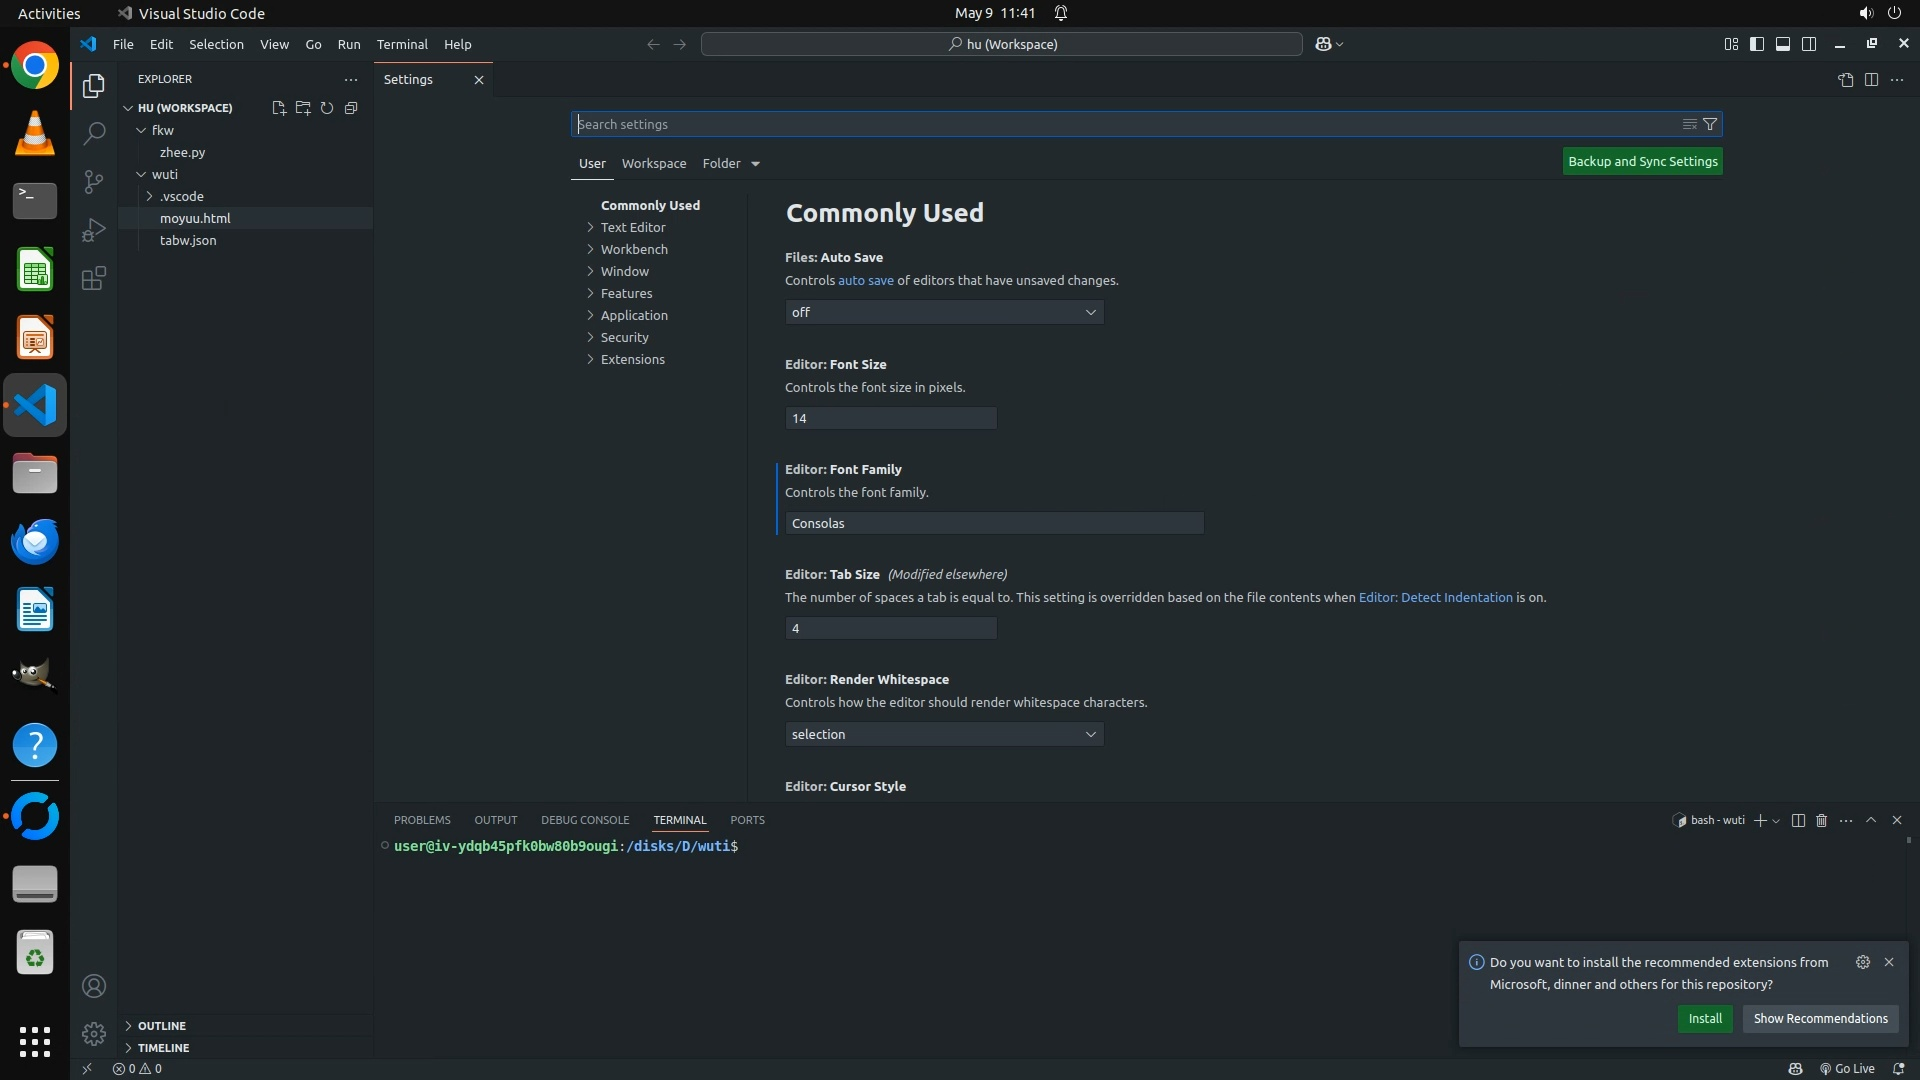Open Run and Debug view

(93, 230)
